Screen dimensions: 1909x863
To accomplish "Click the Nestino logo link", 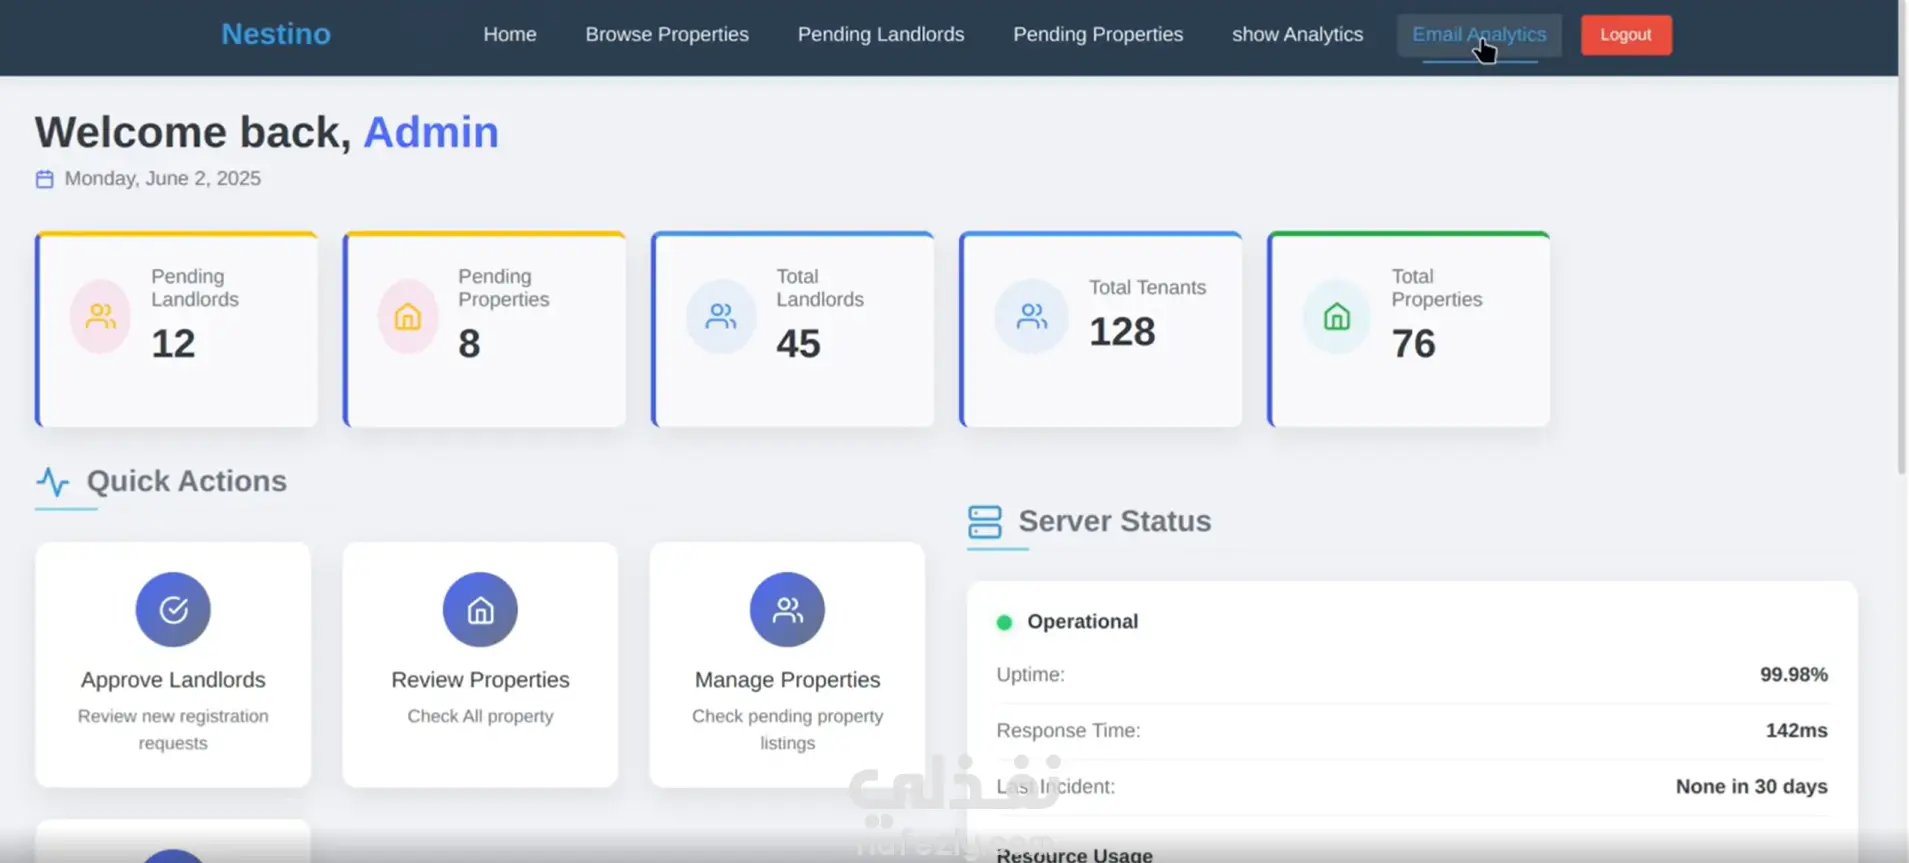I will [276, 34].
